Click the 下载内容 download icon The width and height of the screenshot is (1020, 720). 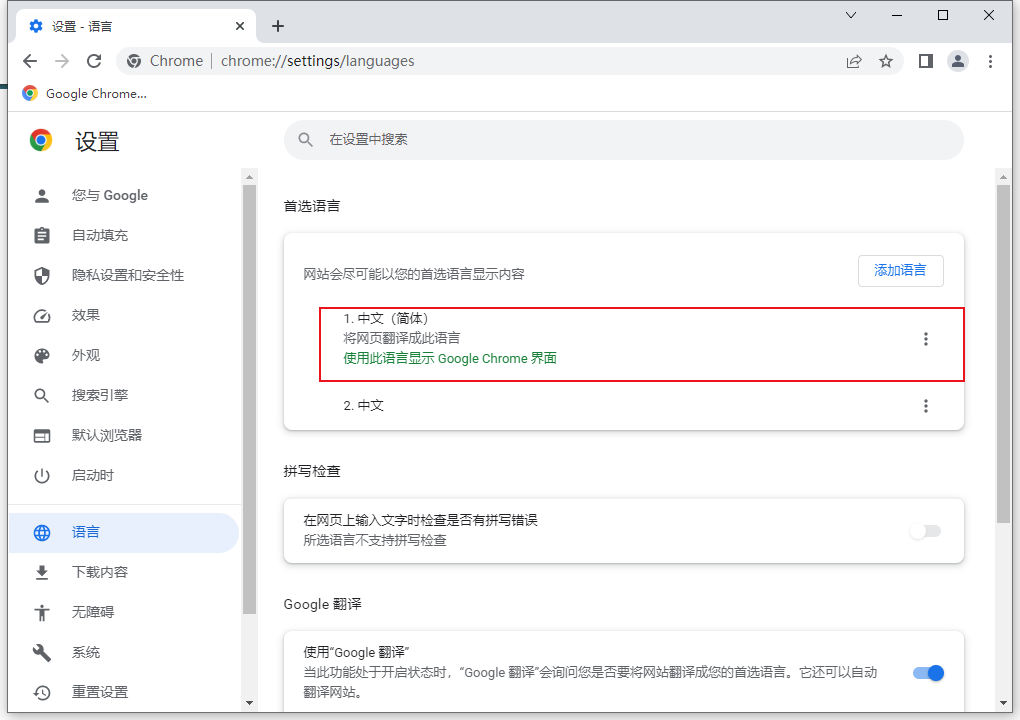(x=42, y=572)
